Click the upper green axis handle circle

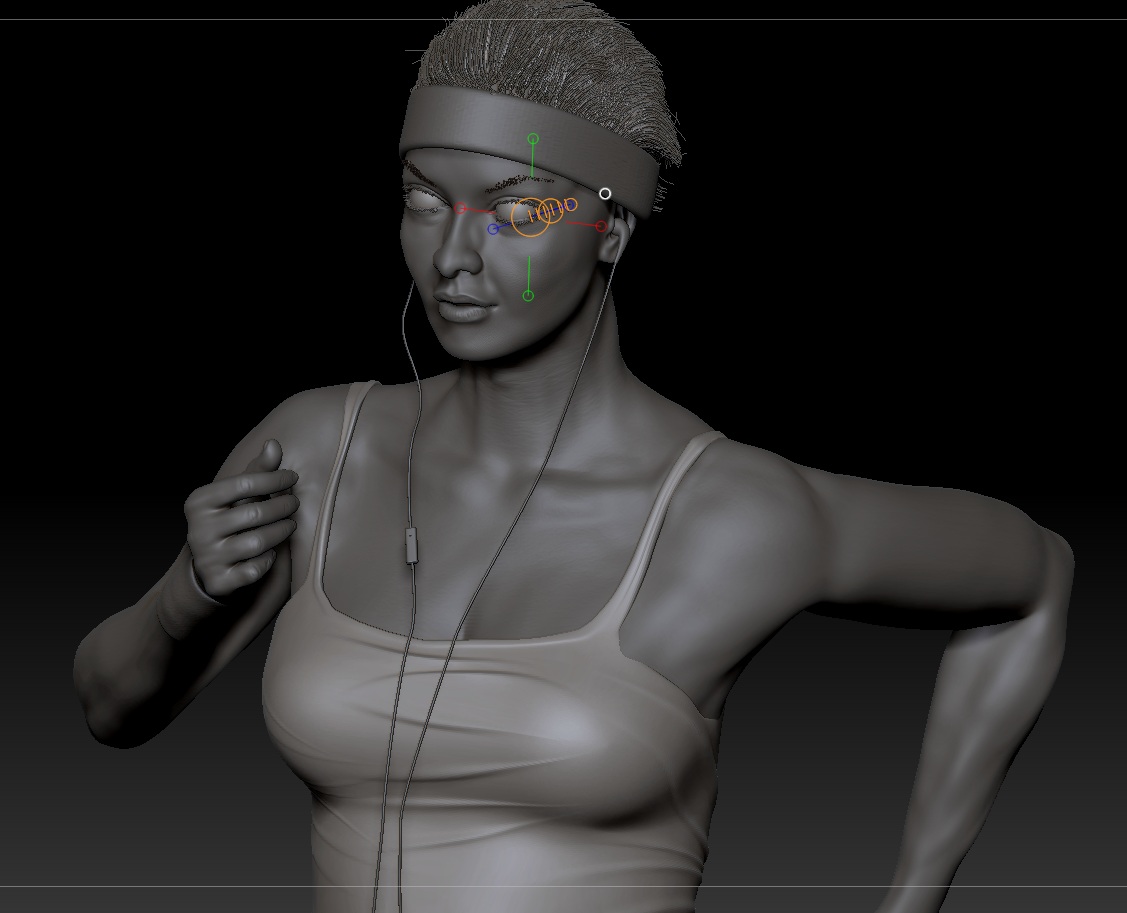533,138
